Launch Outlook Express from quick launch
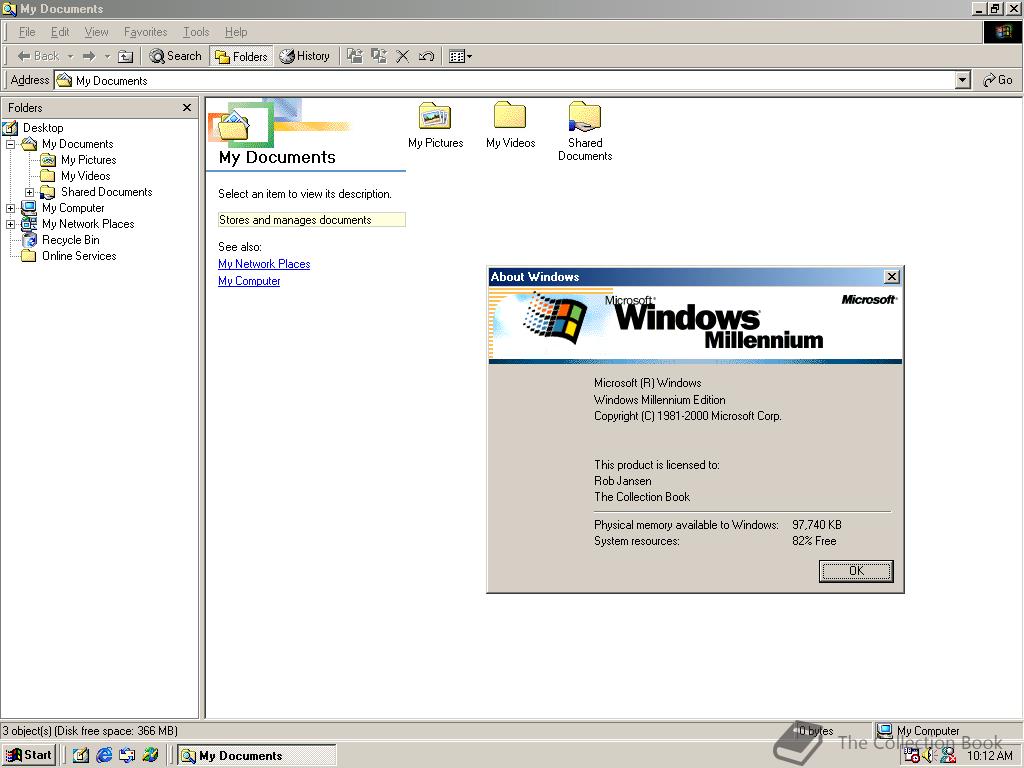 tap(127, 756)
